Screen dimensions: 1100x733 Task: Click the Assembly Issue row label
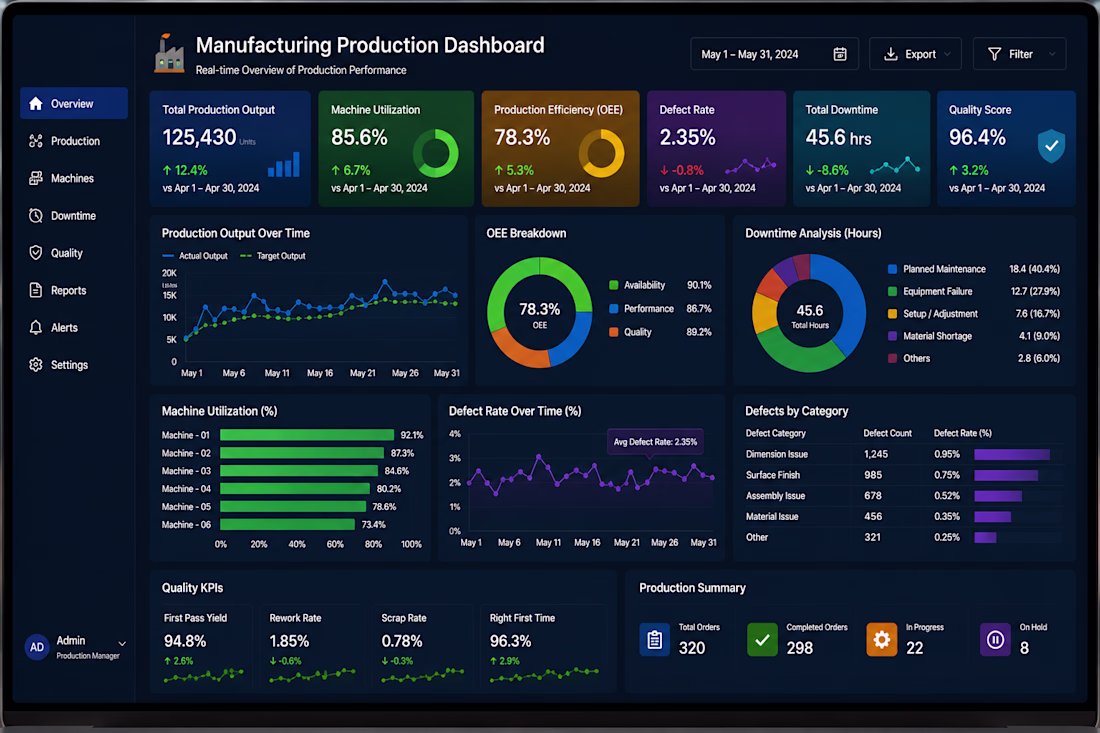(775, 496)
